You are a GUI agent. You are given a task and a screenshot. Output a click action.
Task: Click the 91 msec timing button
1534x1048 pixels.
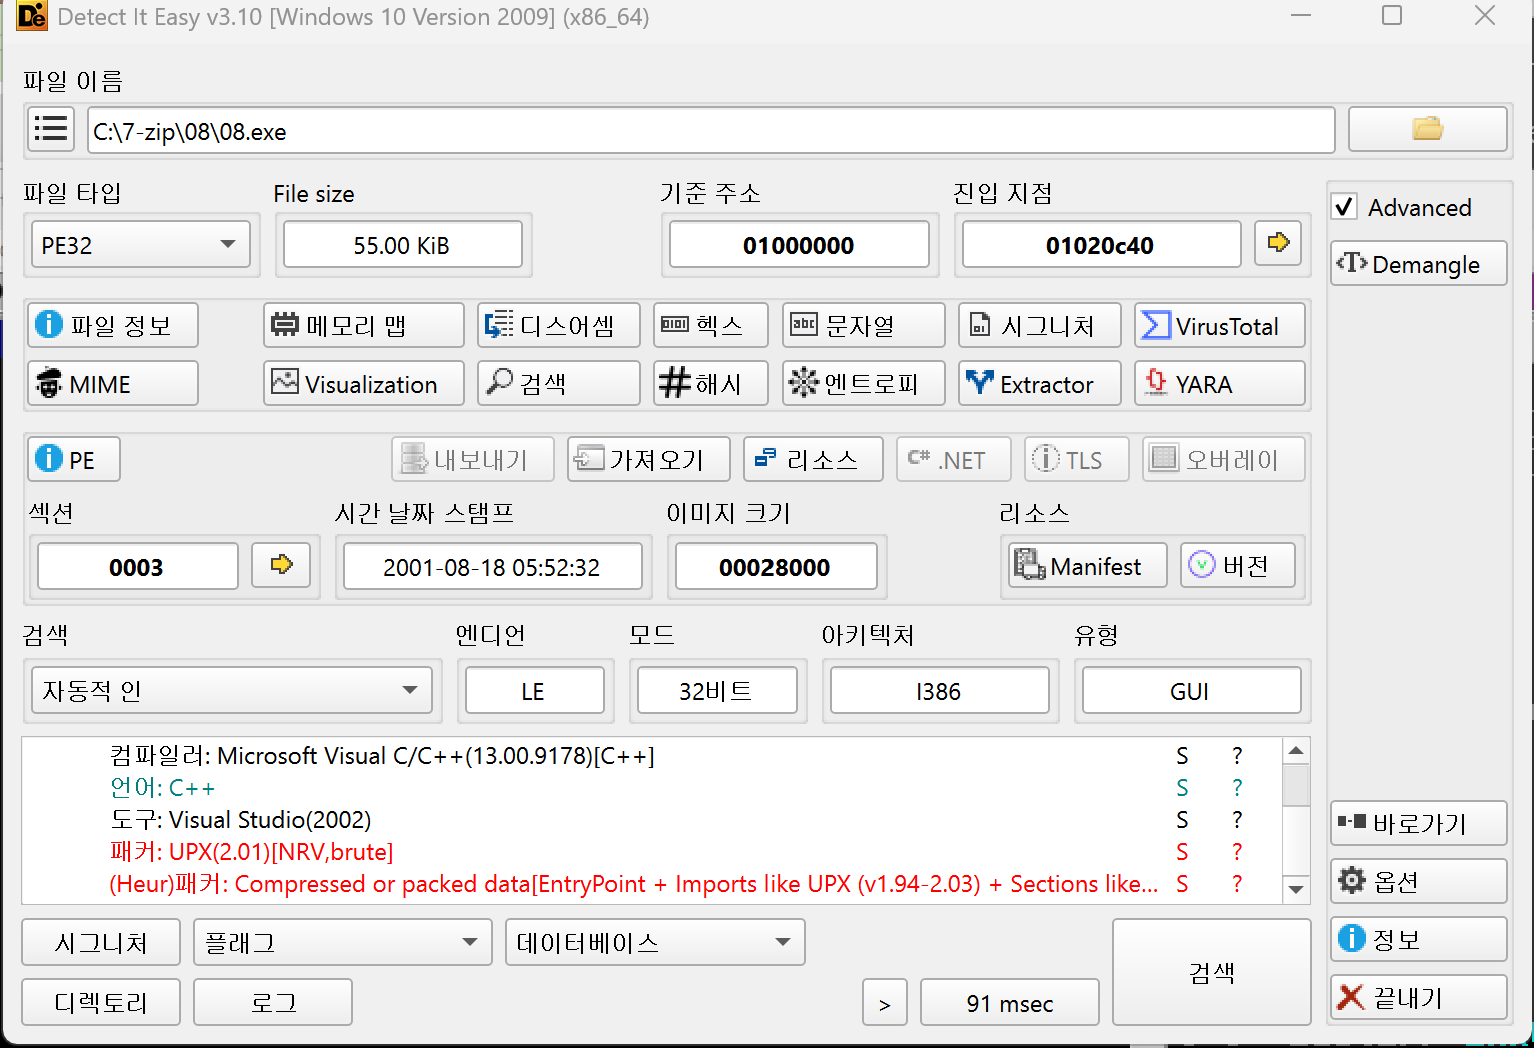(x=1009, y=1003)
